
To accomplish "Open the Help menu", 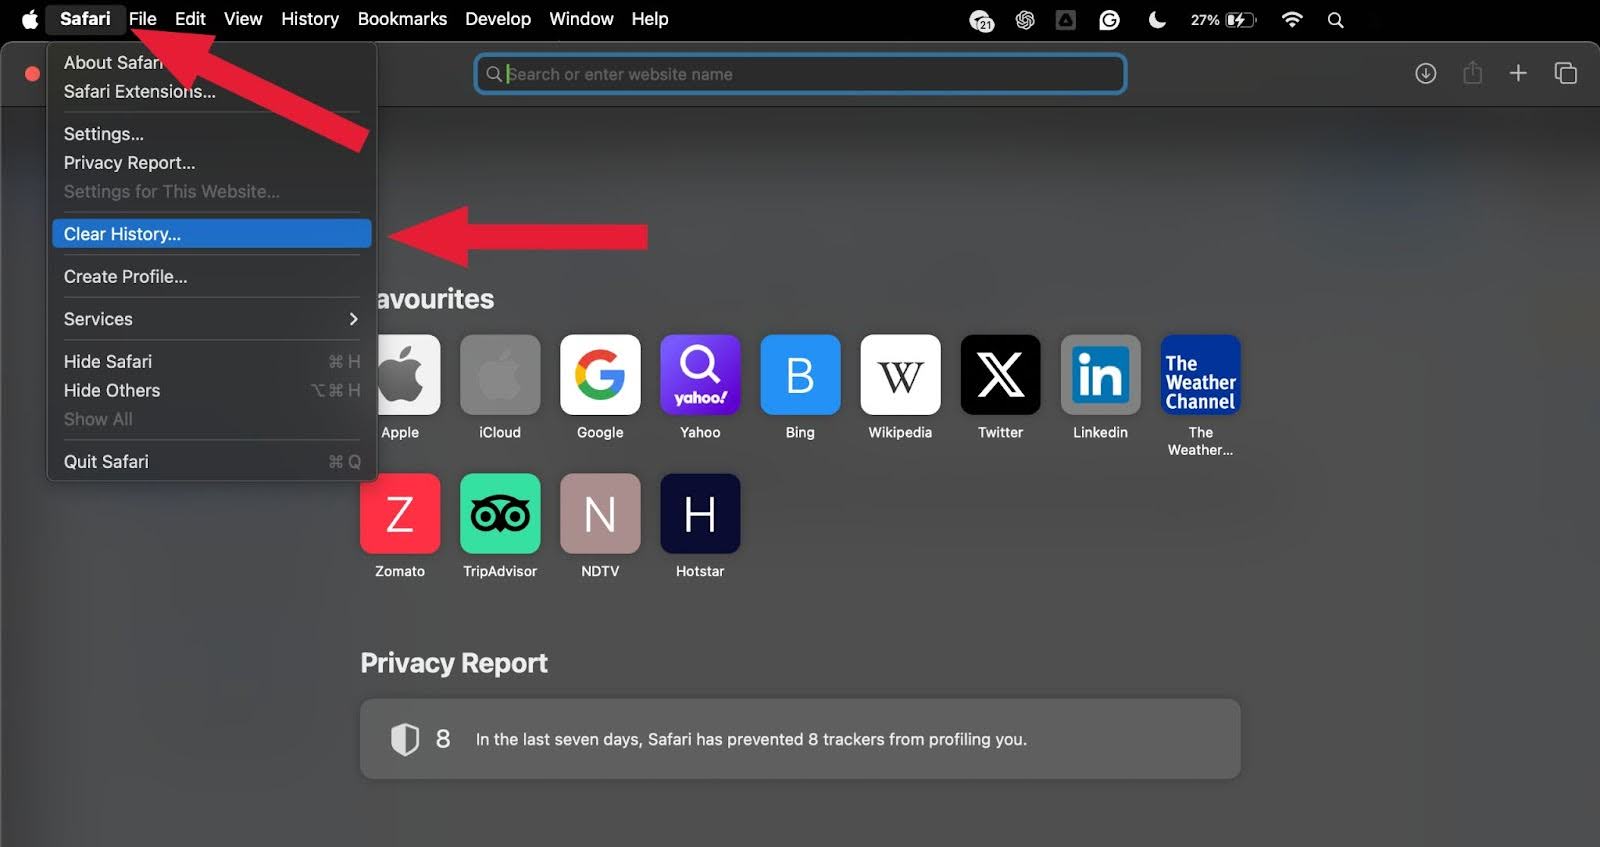I will point(650,19).
